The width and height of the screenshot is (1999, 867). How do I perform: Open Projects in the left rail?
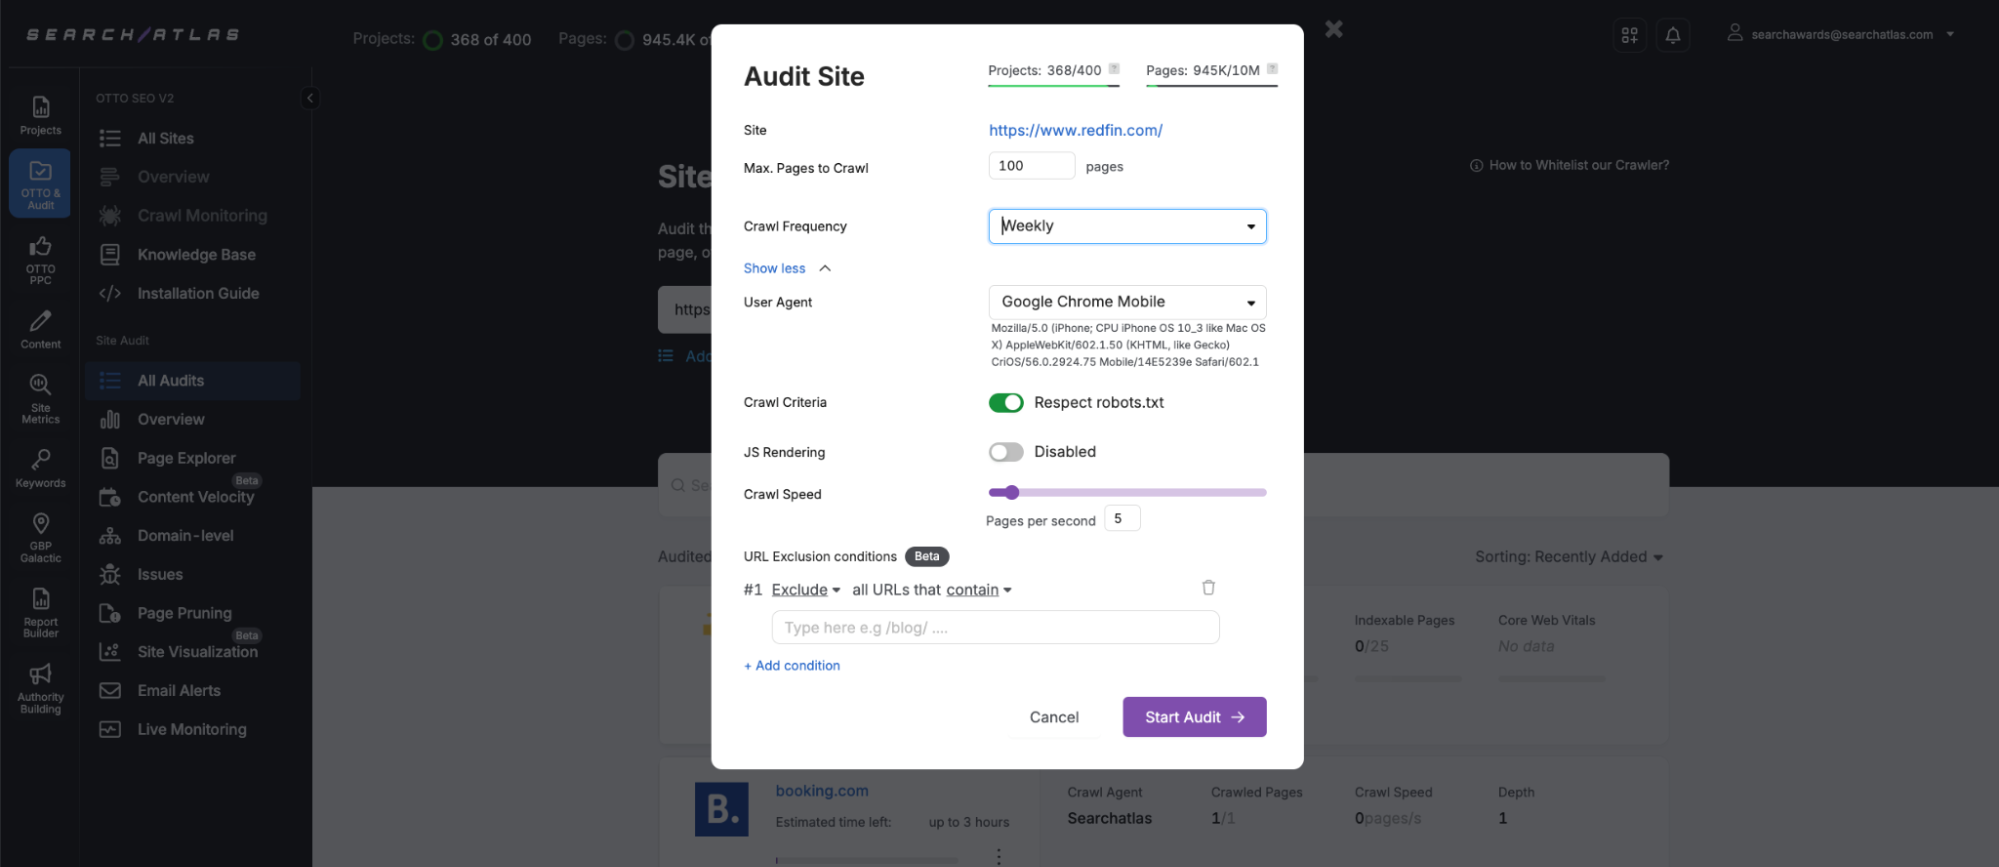point(40,115)
